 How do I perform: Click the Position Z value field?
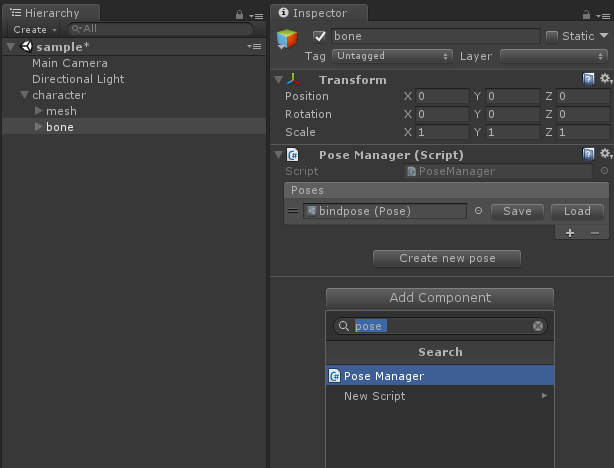click(x=583, y=96)
